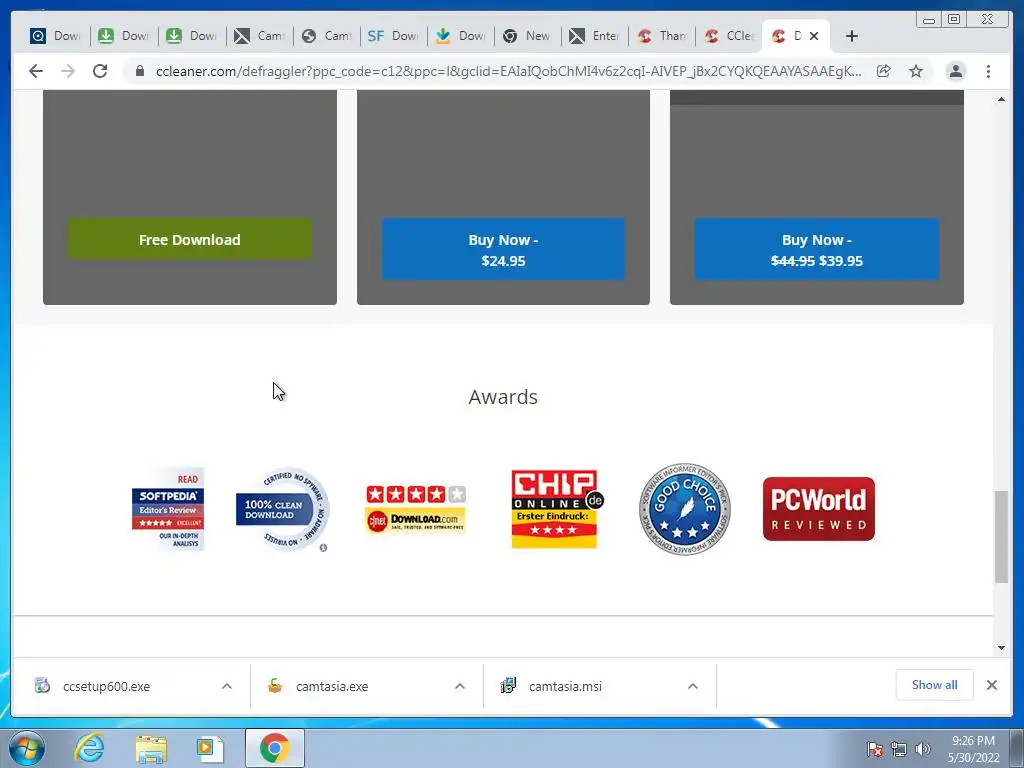Click Show all downloads
This screenshot has height=768, width=1024.
[x=935, y=684]
